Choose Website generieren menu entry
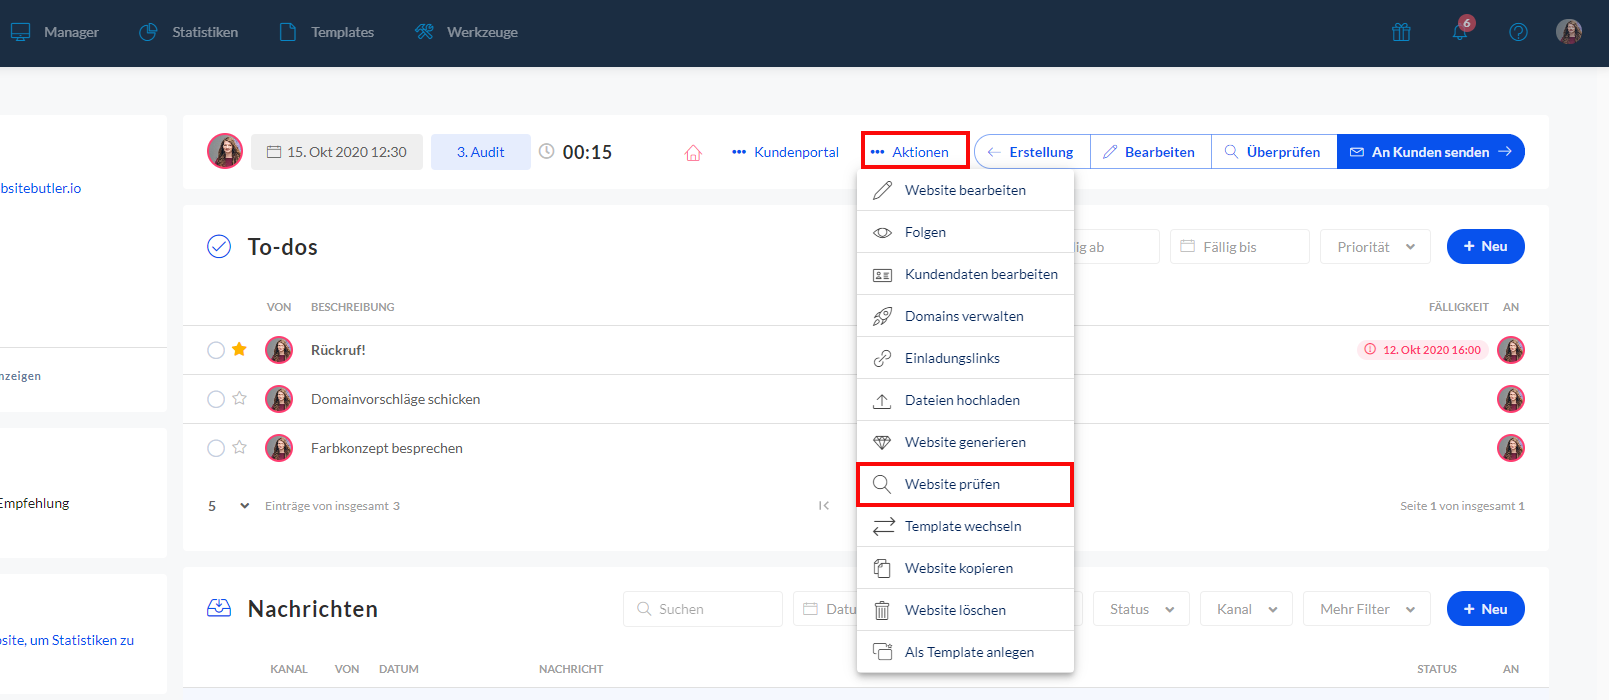The height and width of the screenshot is (700, 1609). click(x=965, y=442)
